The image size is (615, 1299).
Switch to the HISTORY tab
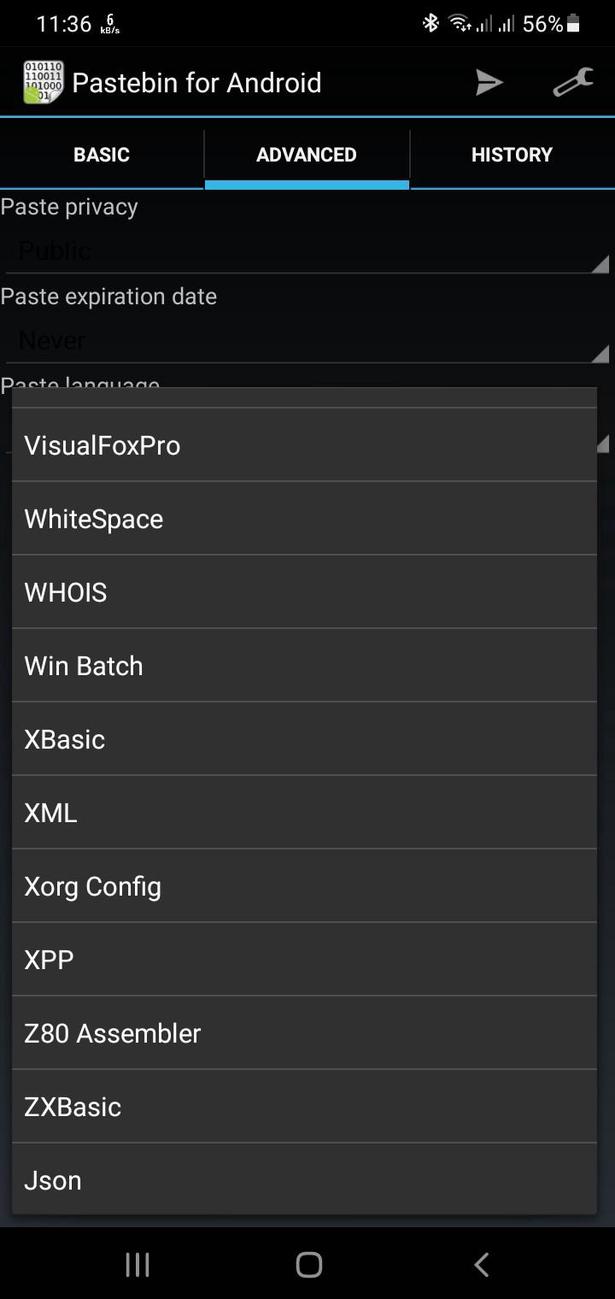(512, 154)
